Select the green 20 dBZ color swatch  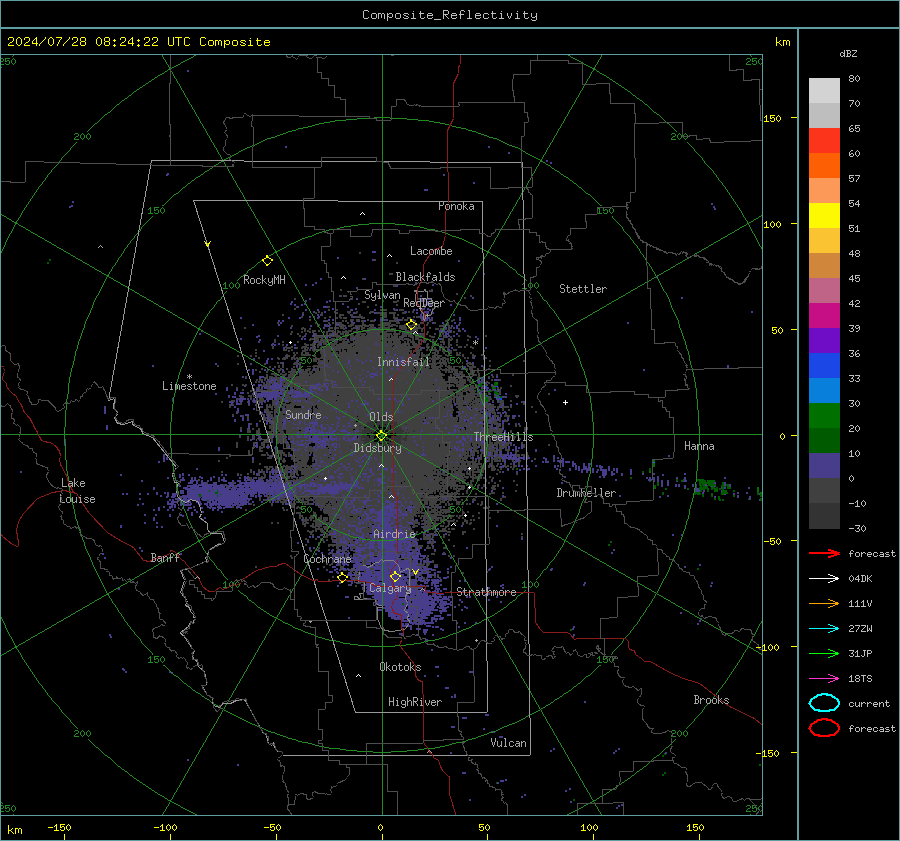[x=824, y=416]
